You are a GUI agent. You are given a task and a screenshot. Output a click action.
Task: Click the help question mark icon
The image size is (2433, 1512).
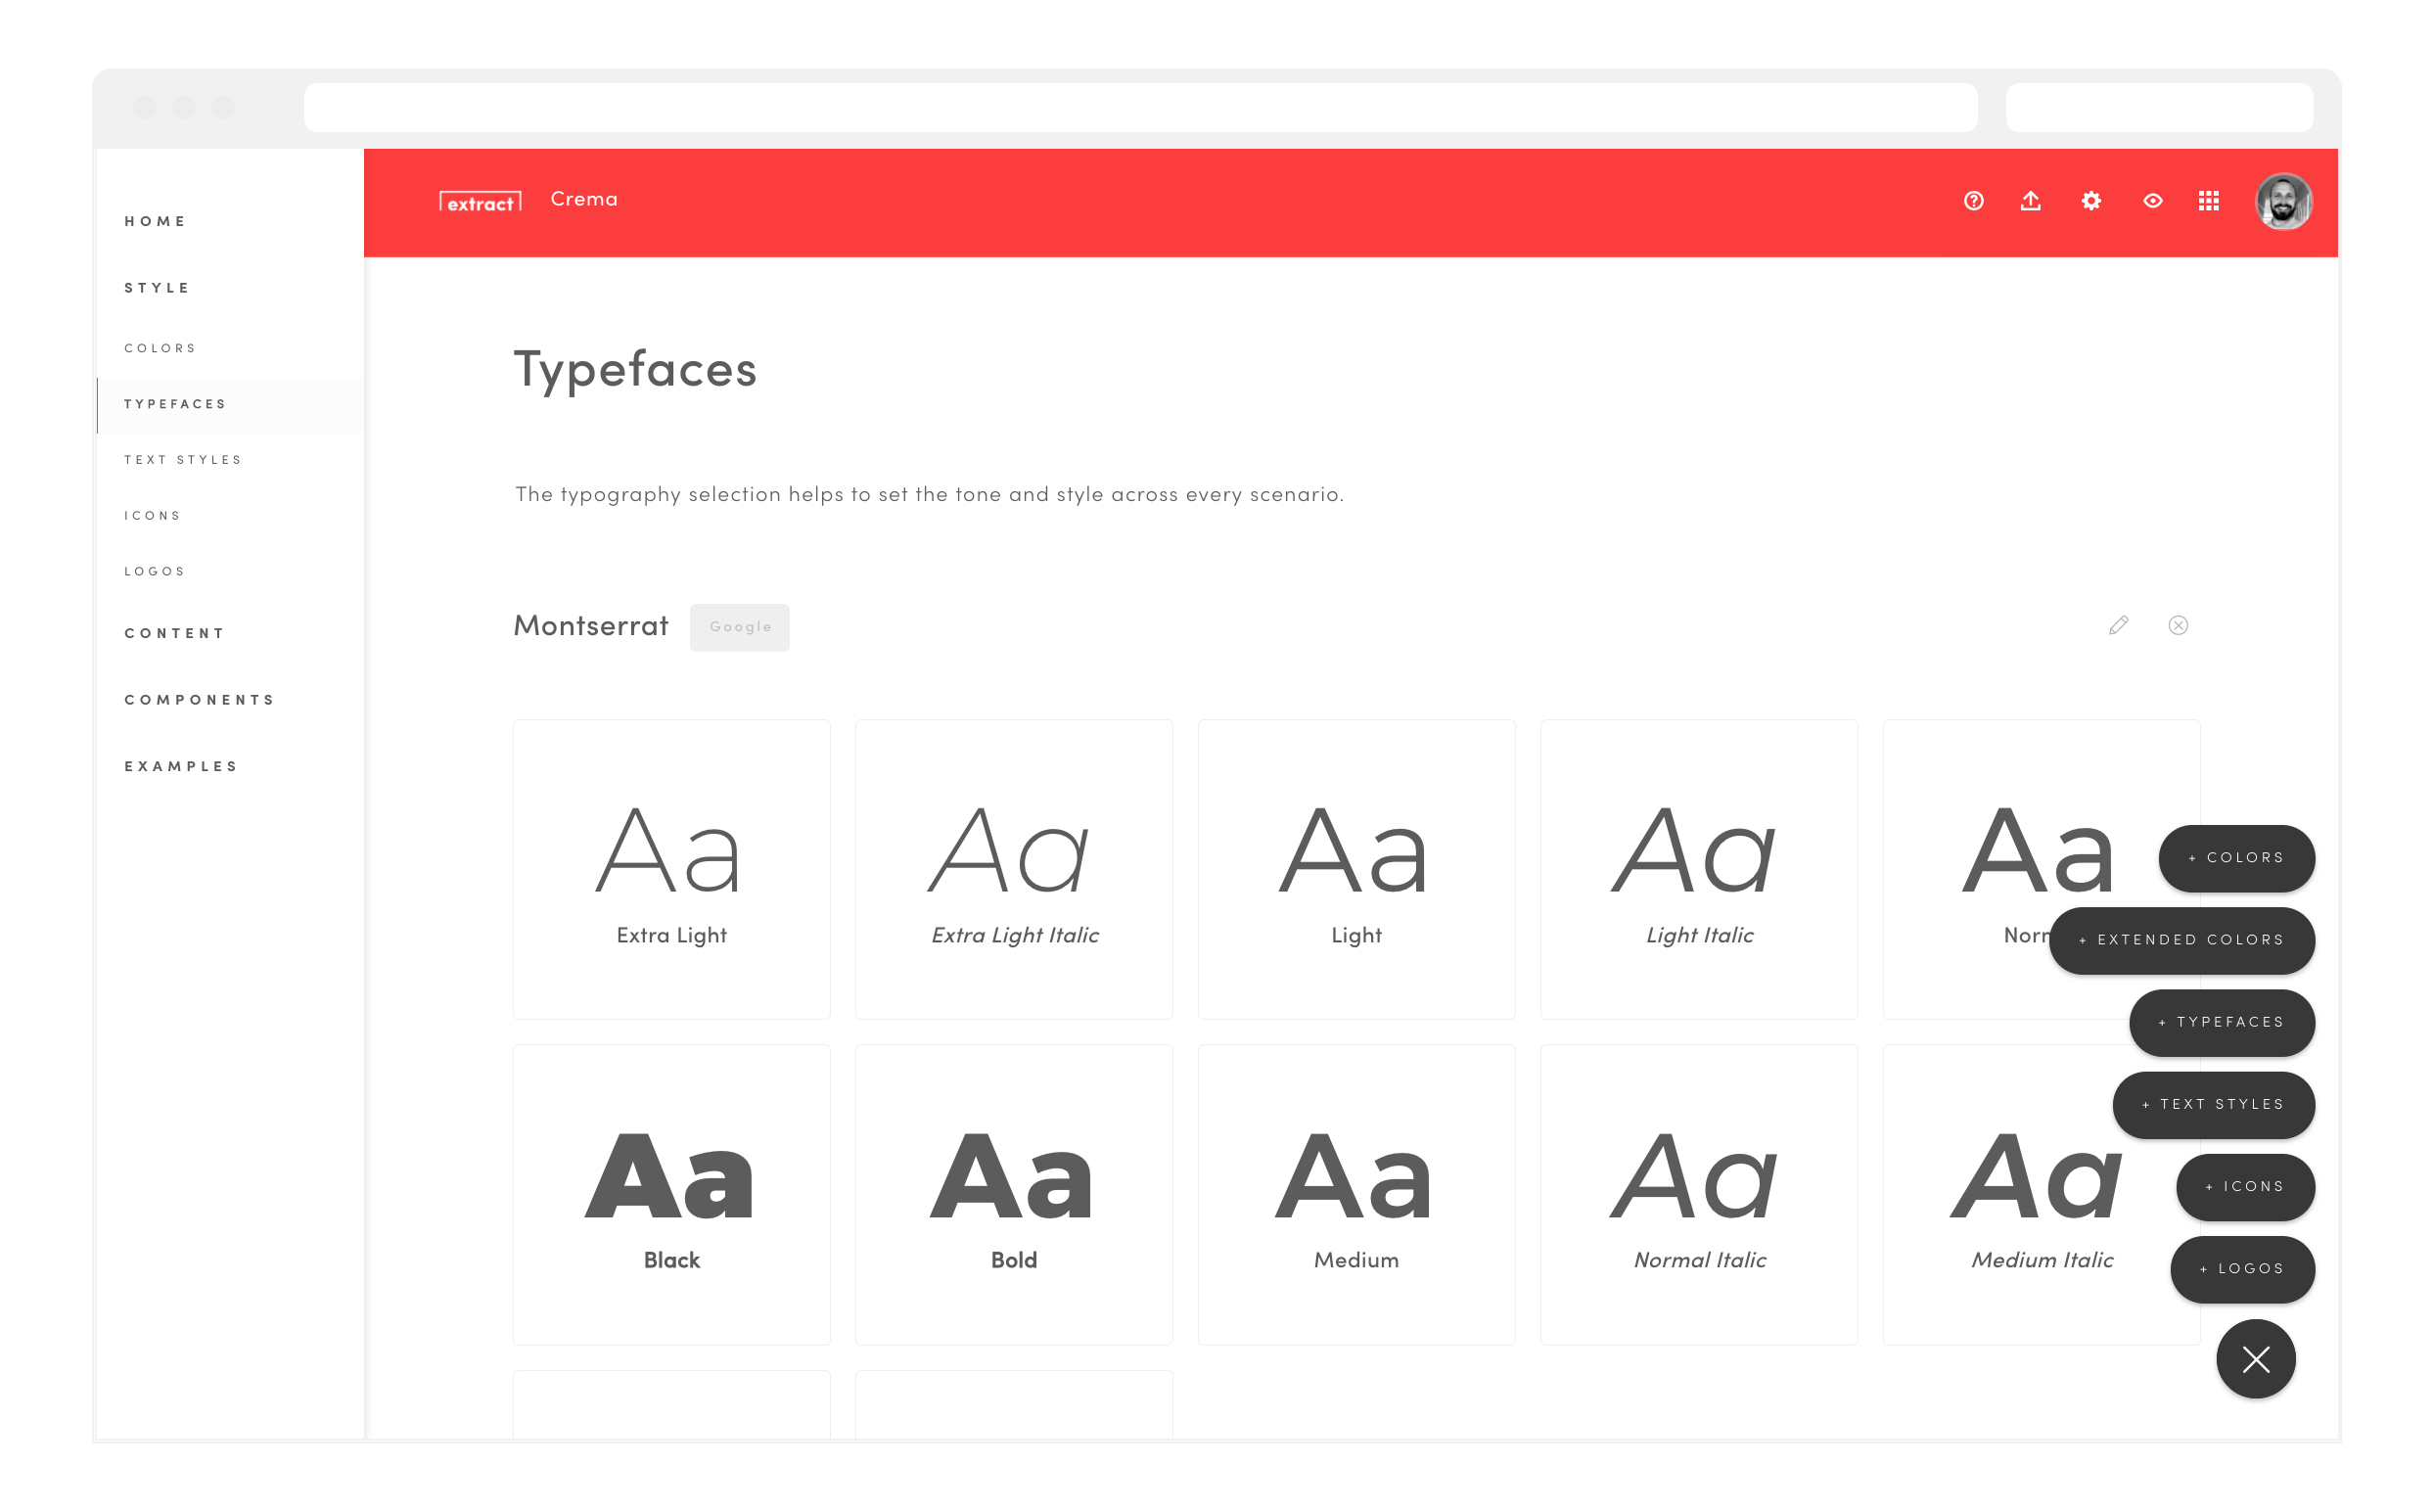(x=1973, y=201)
